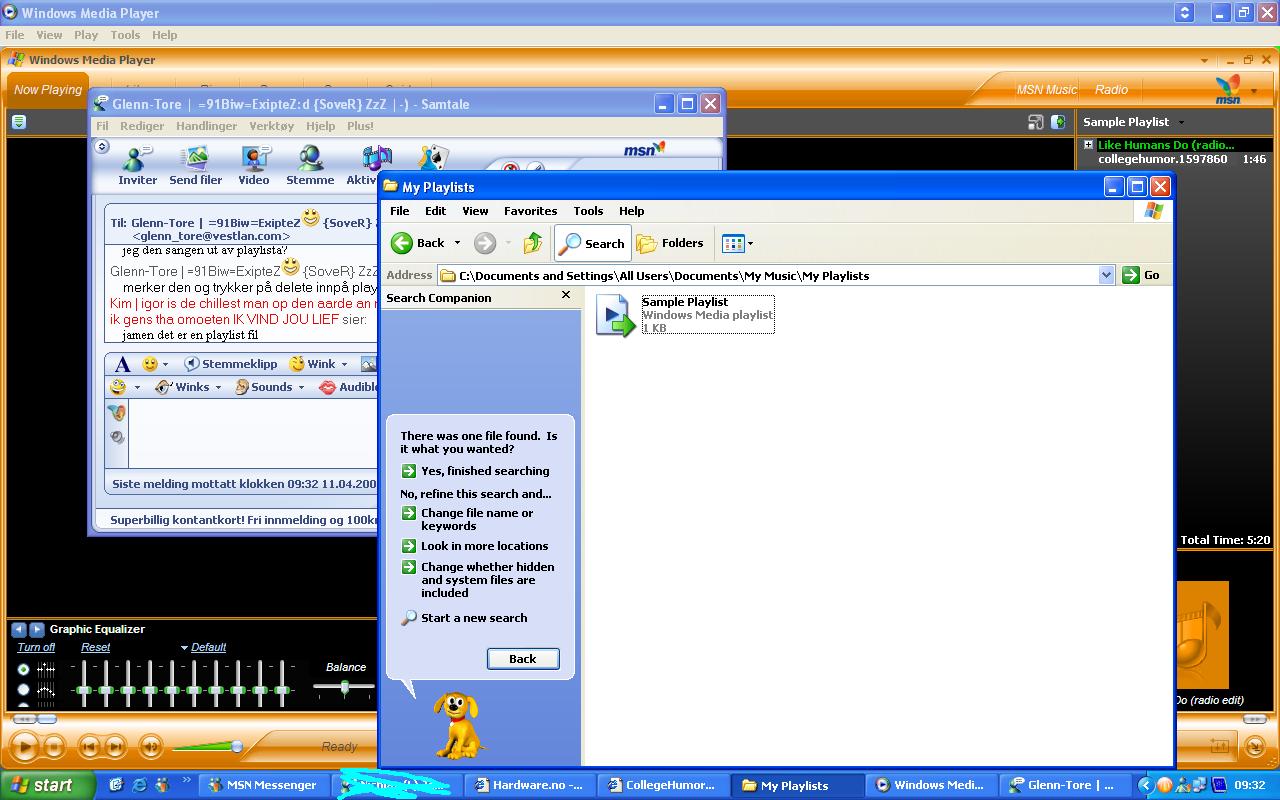Expand chat toolbar chevron at top-left
This screenshot has height=800, width=1280.
click(x=101, y=147)
